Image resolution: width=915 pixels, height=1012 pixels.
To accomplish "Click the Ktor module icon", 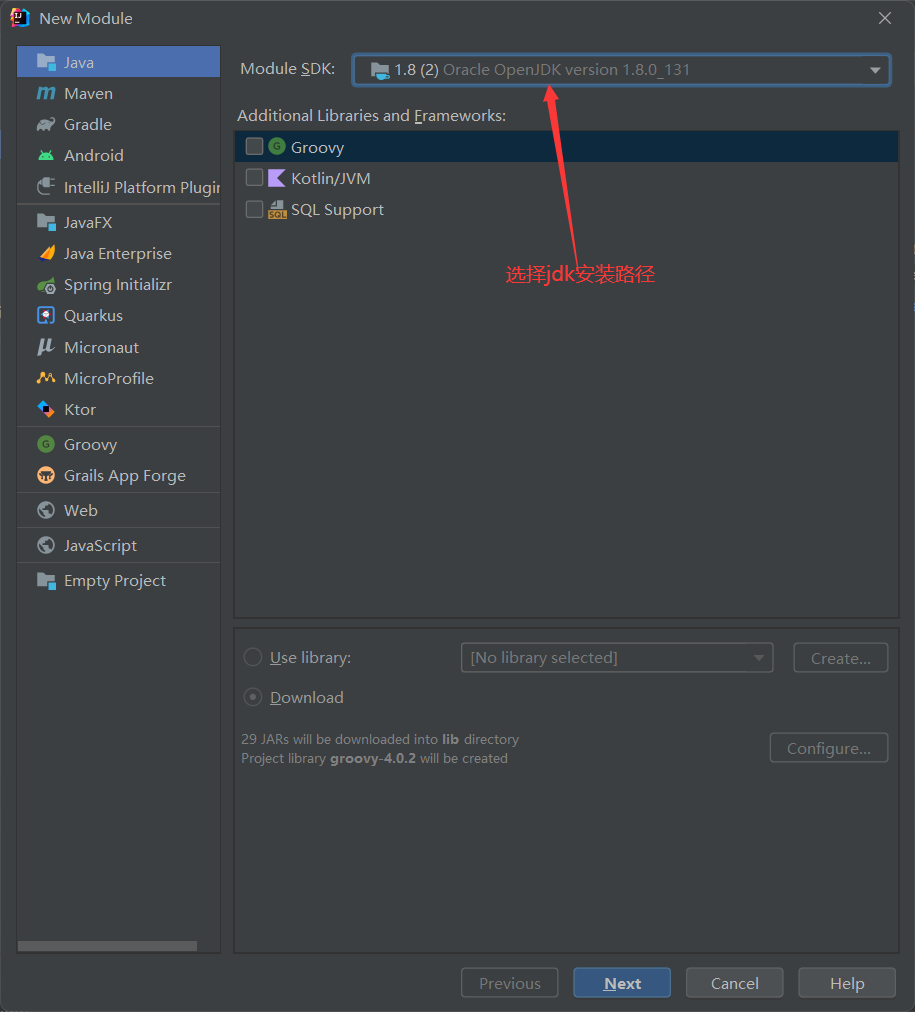I will tap(46, 410).
